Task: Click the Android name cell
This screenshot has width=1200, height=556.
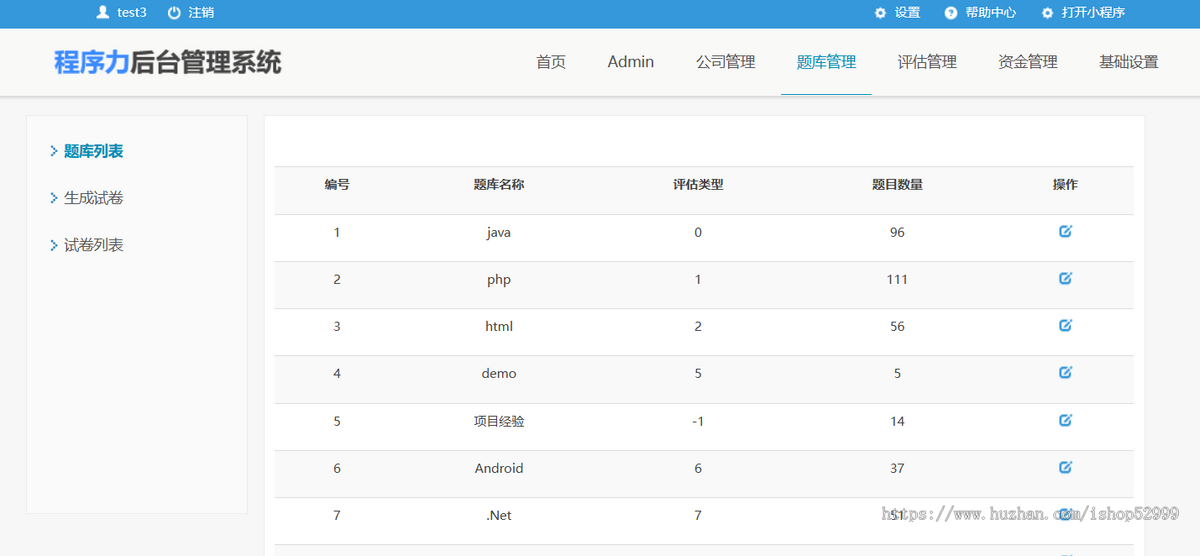Action: (x=499, y=468)
